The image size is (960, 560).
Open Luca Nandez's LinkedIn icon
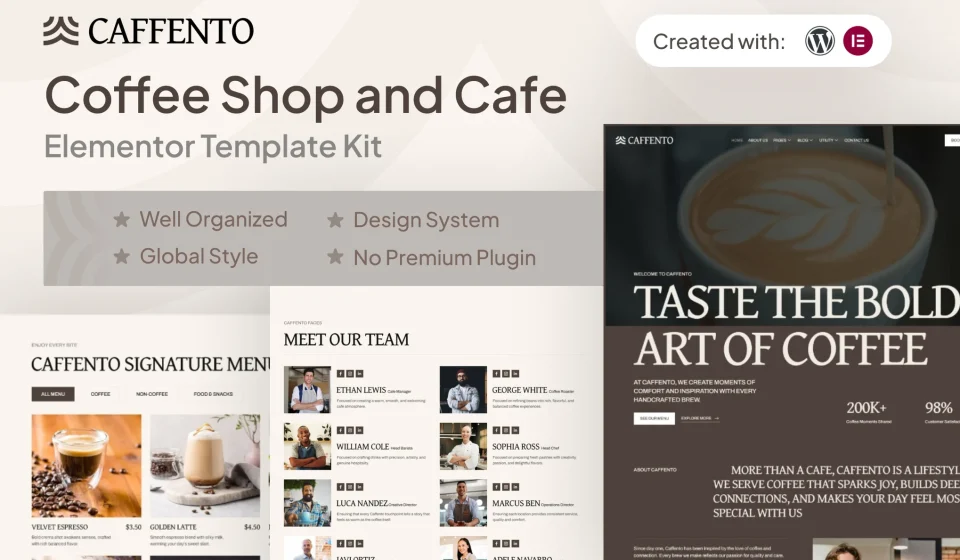click(359, 487)
